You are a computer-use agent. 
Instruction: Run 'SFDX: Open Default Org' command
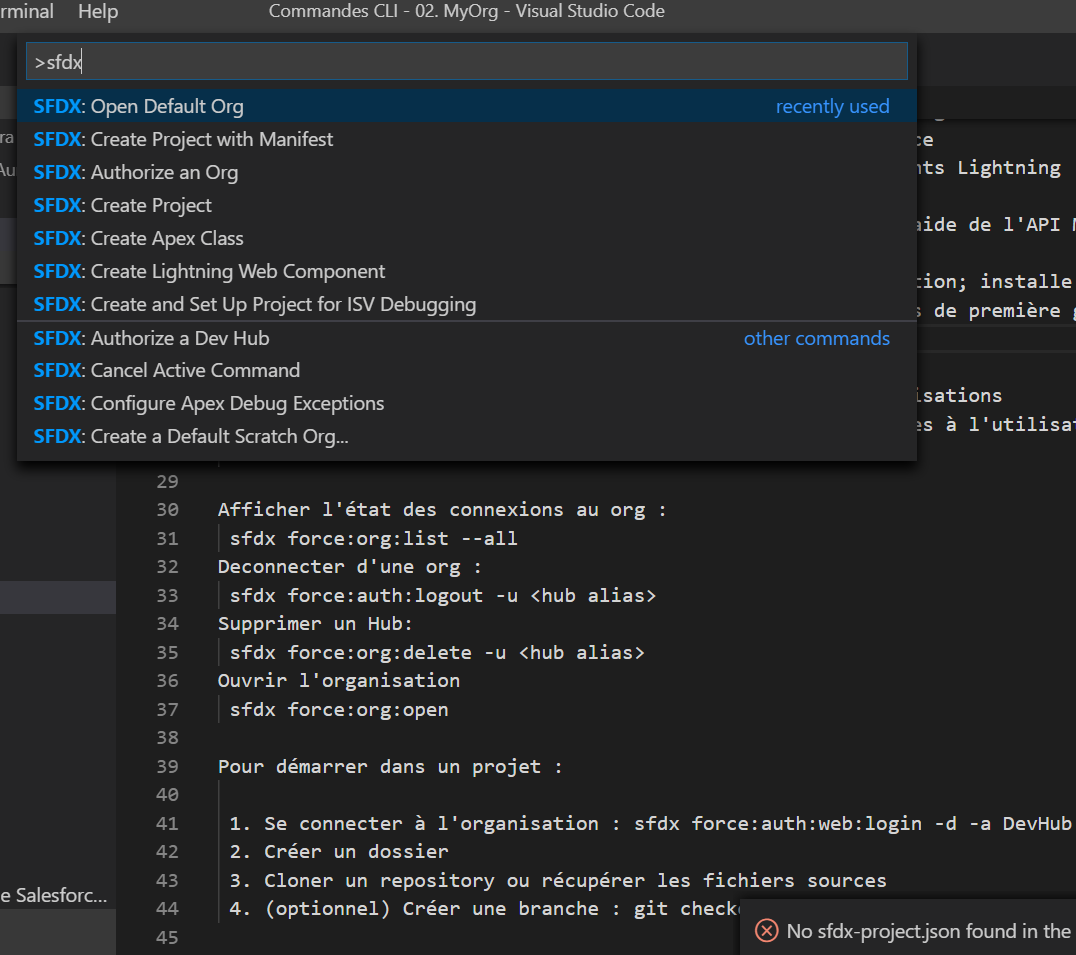tap(467, 106)
